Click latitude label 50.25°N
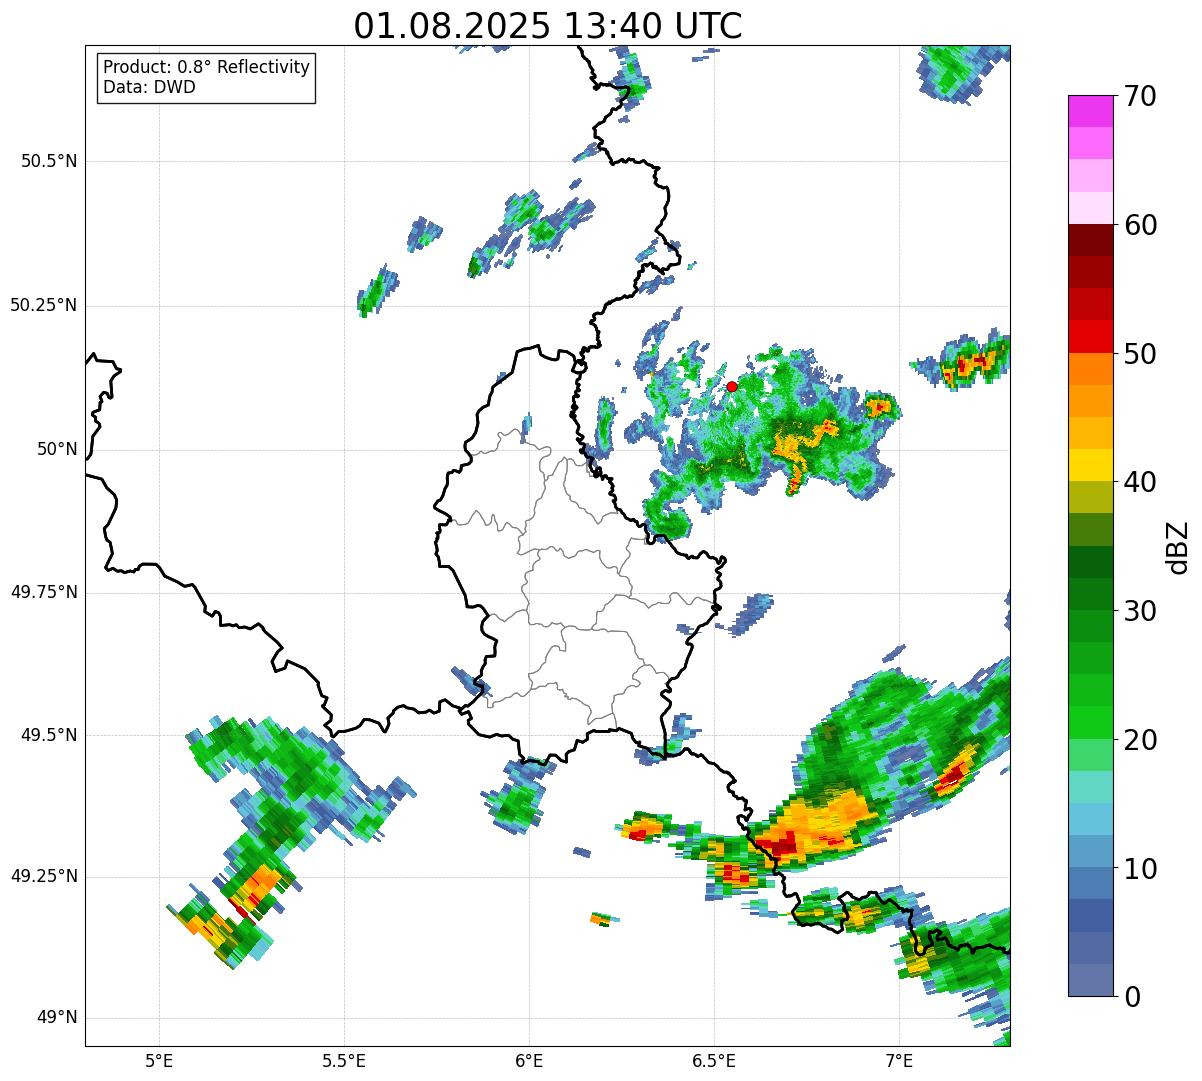The width and height of the screenshot is (1202, 1081). [x=43, y=305]
